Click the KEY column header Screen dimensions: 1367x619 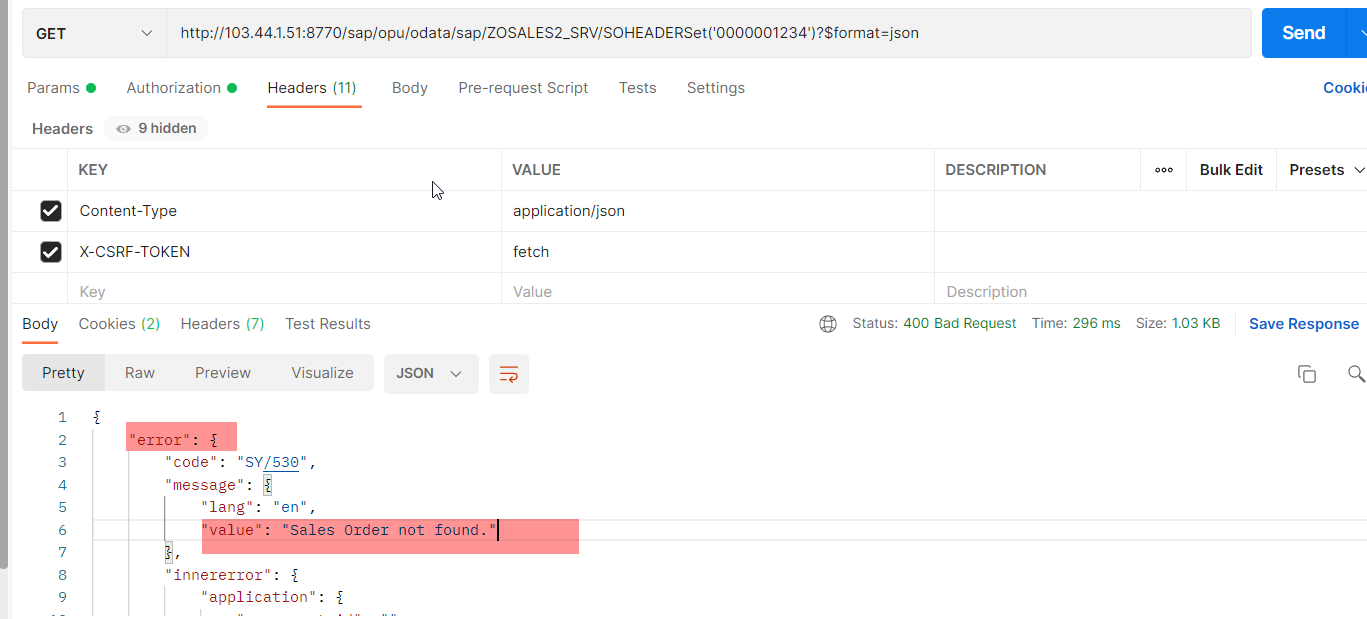(93, 170)
